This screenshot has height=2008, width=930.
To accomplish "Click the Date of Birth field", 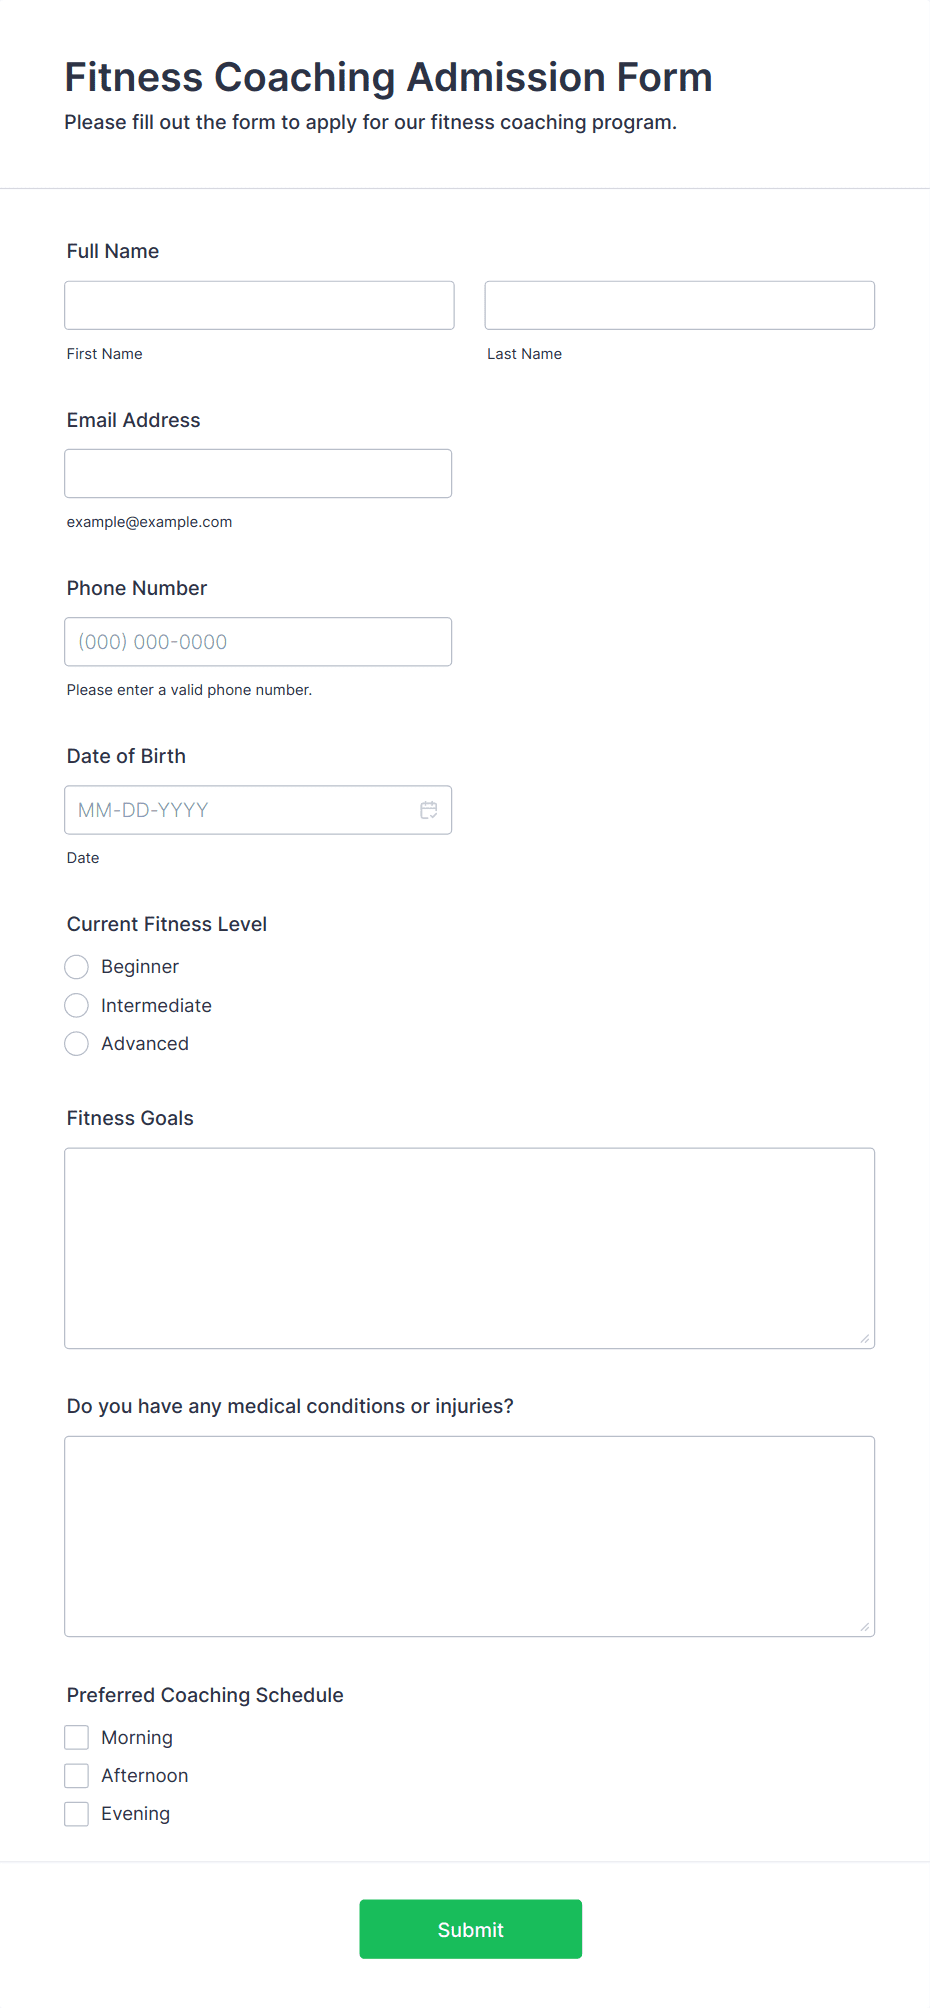I will [x=240, y=810].
